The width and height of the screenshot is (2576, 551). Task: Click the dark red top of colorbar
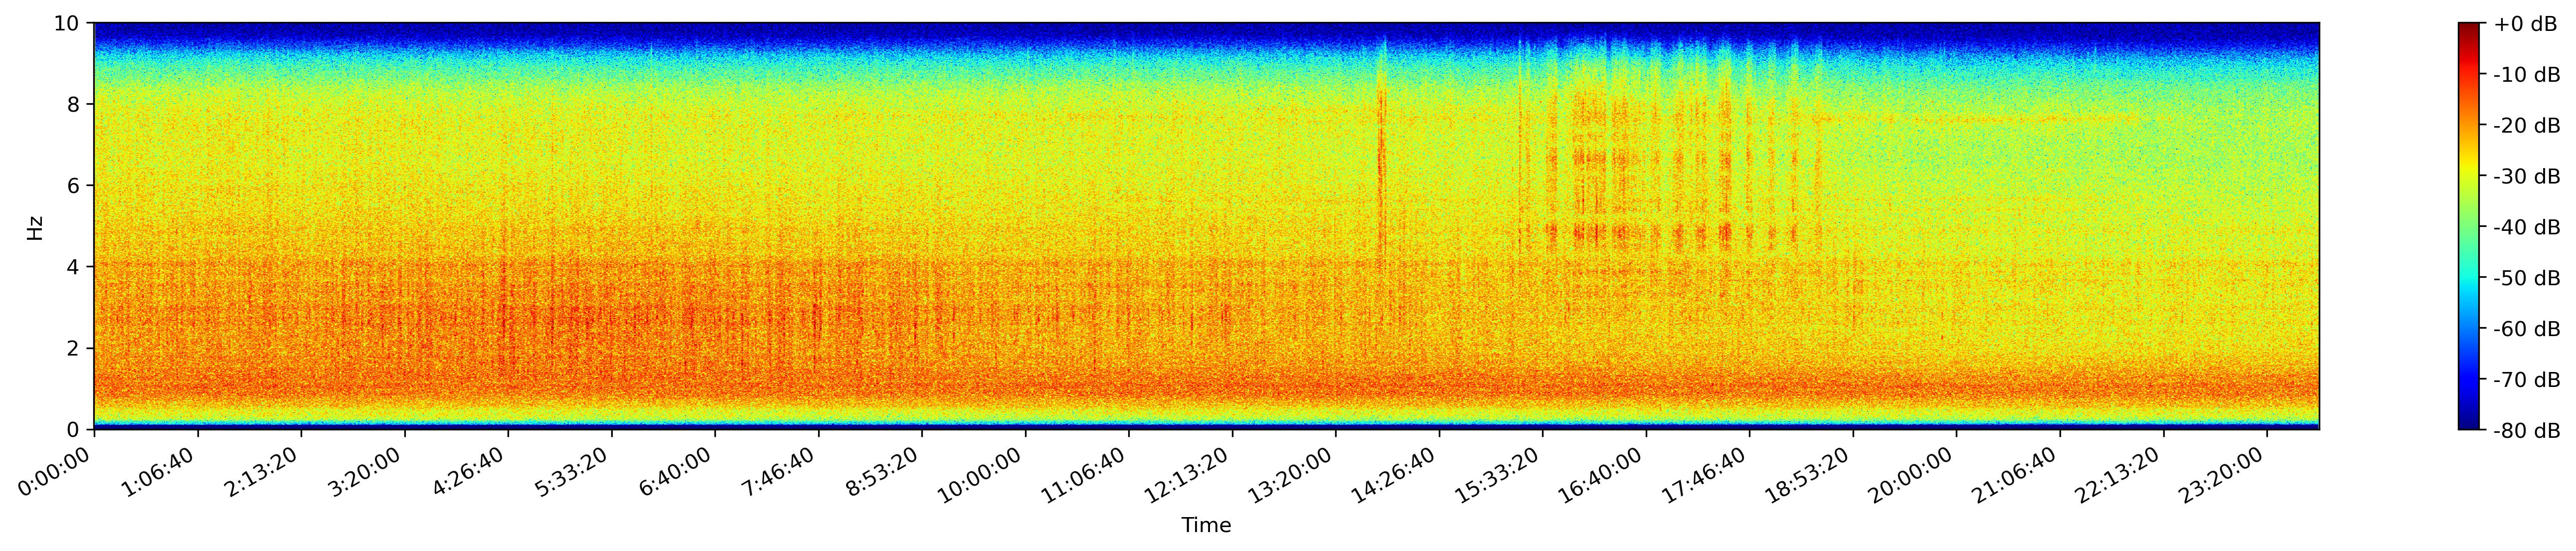point(2469,28)
